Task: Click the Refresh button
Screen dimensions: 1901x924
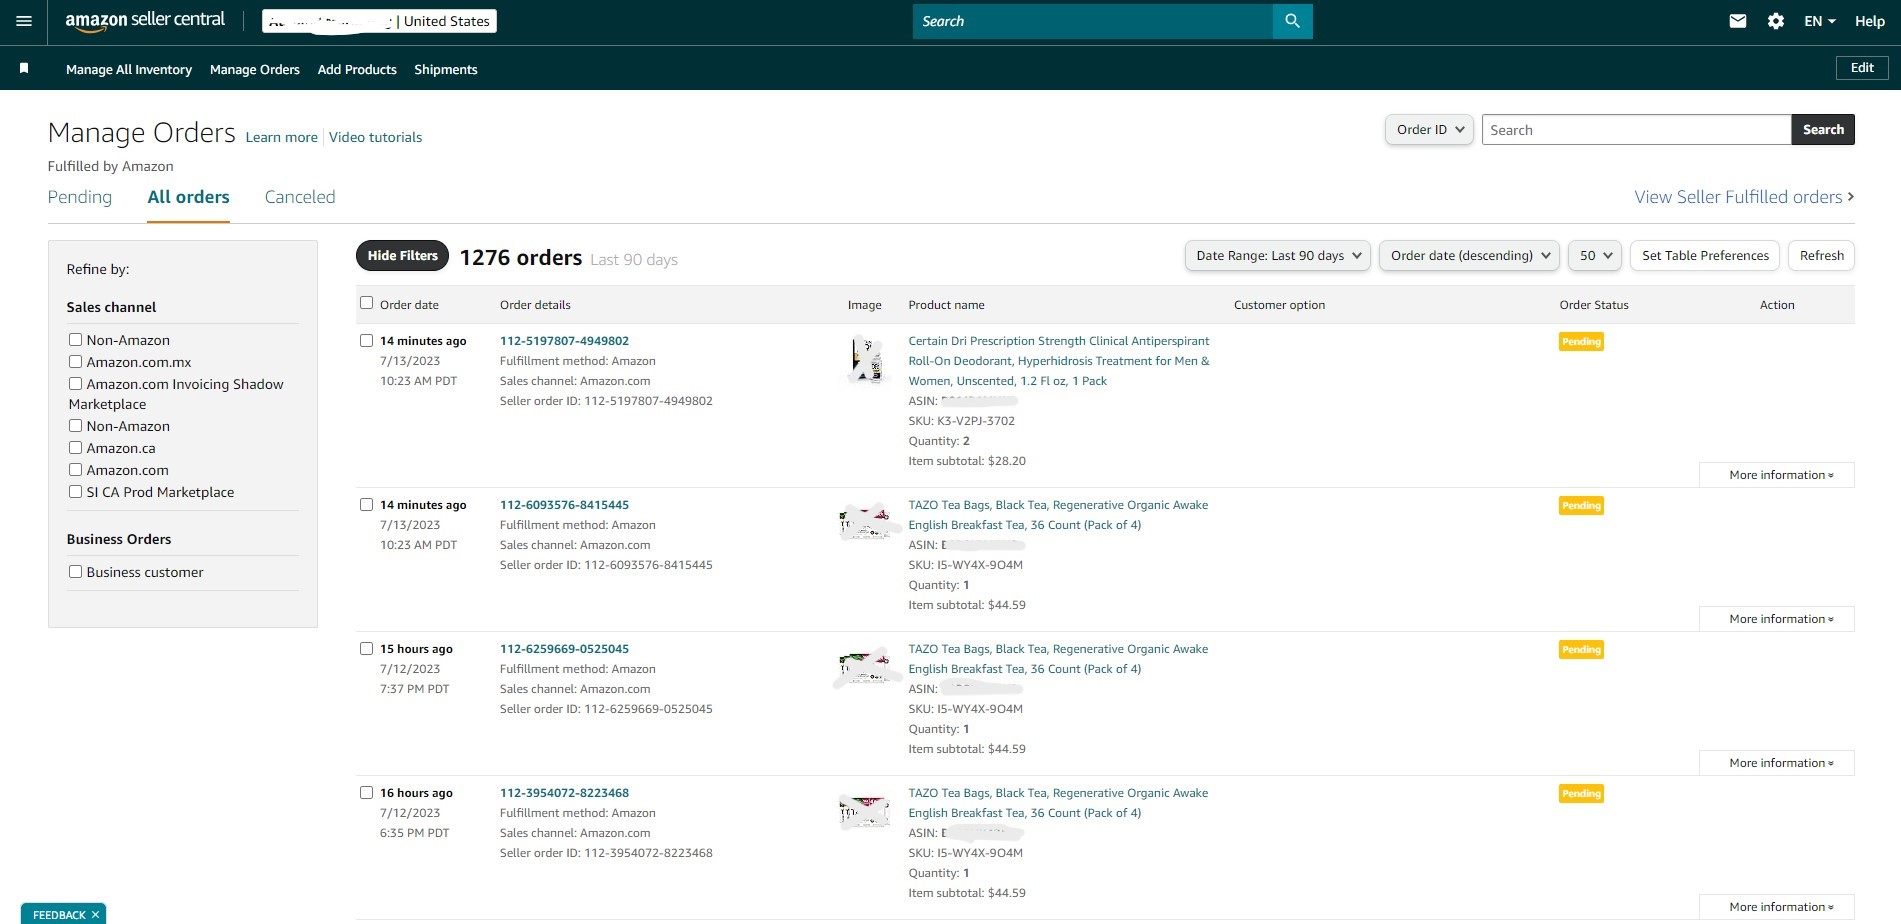Action: click(1821, 255)
